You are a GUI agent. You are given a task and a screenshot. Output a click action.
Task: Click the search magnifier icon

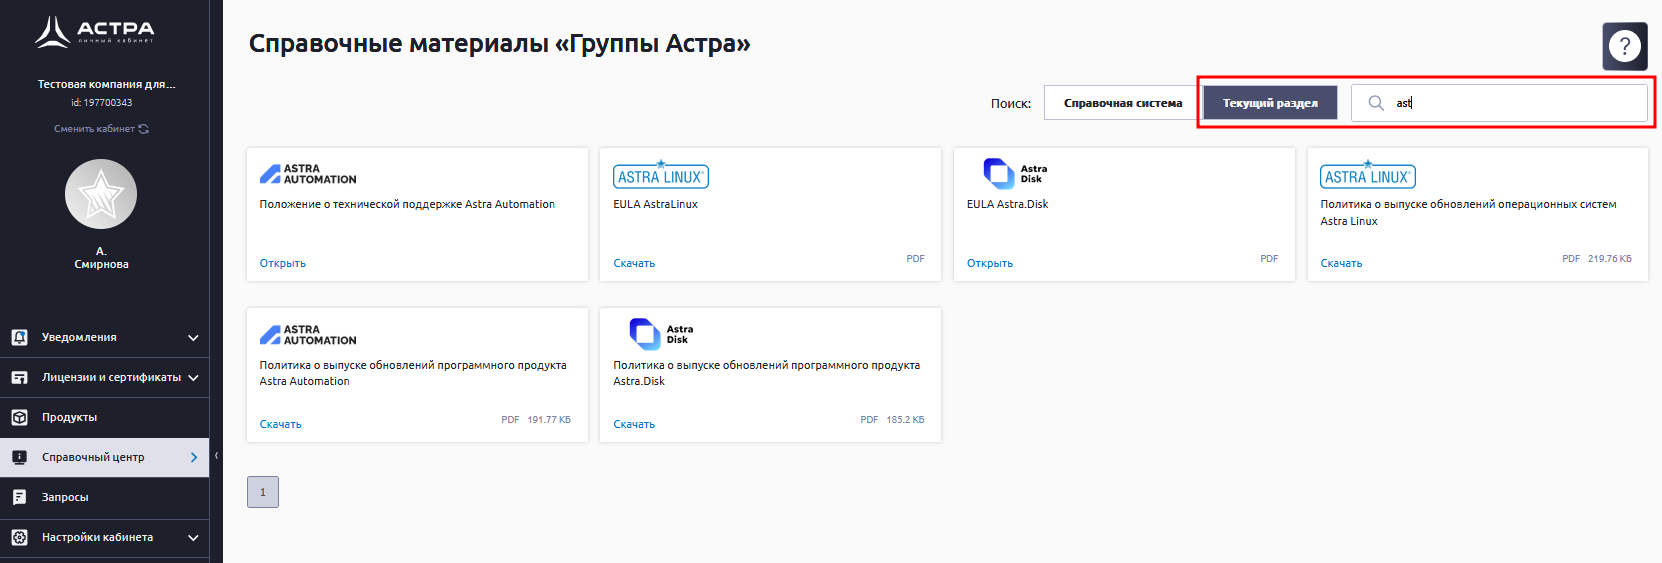pos(1376,103)
